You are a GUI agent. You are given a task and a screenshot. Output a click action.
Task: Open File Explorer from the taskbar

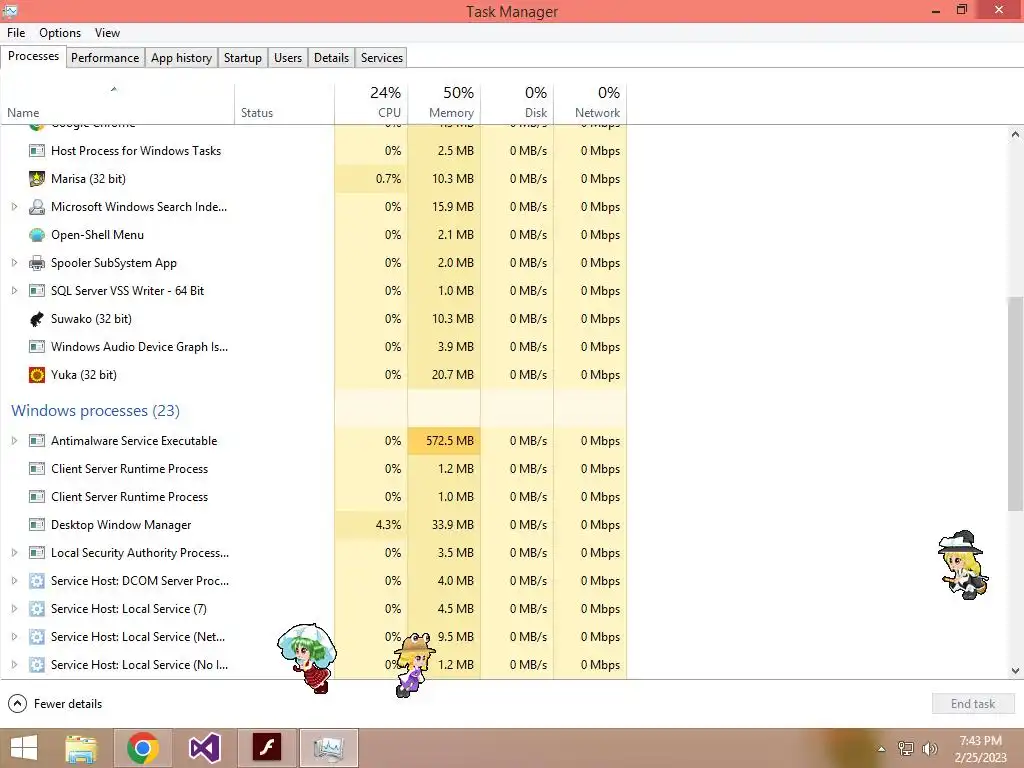(x=81, y=748)
